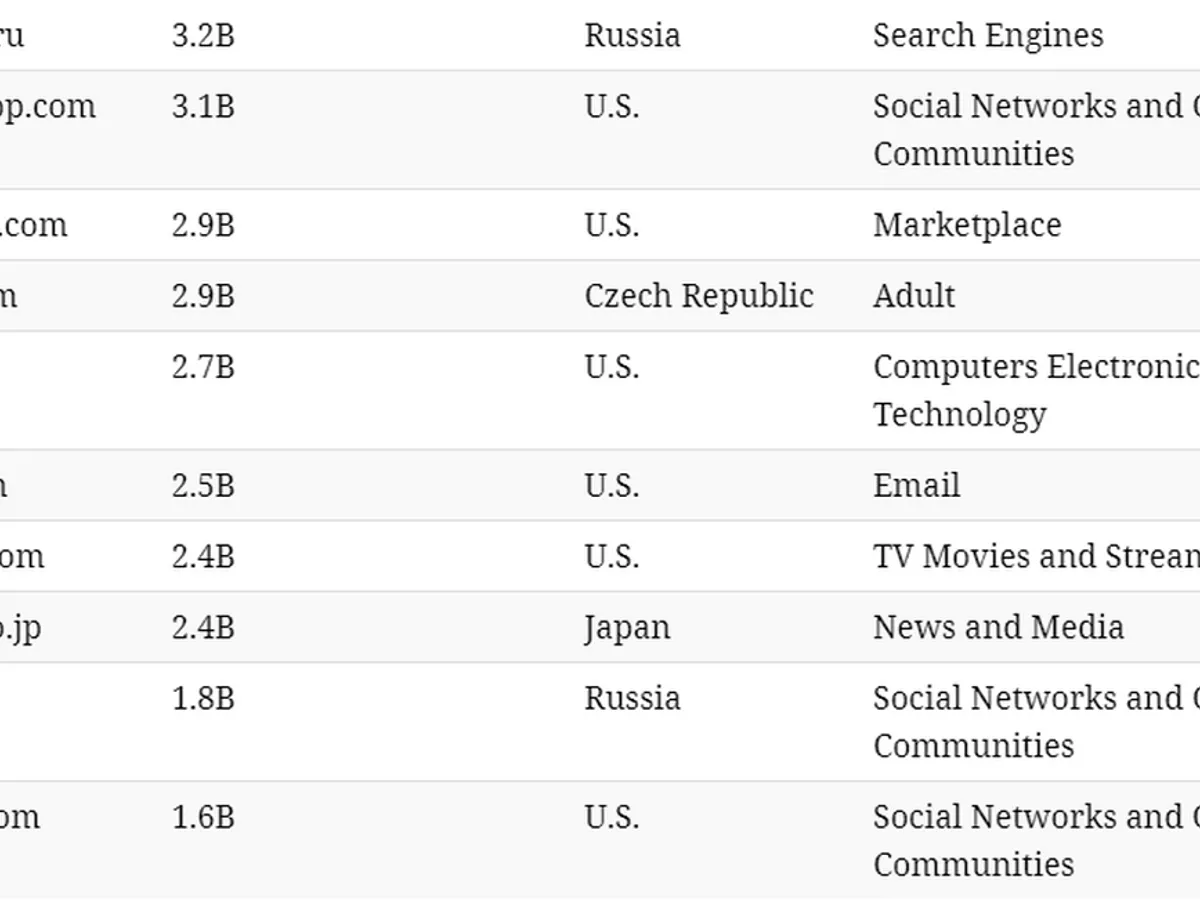Select the Japan country cell
Screen dimensions: 1200x900
pyautogui.click(x=627, y=628)
